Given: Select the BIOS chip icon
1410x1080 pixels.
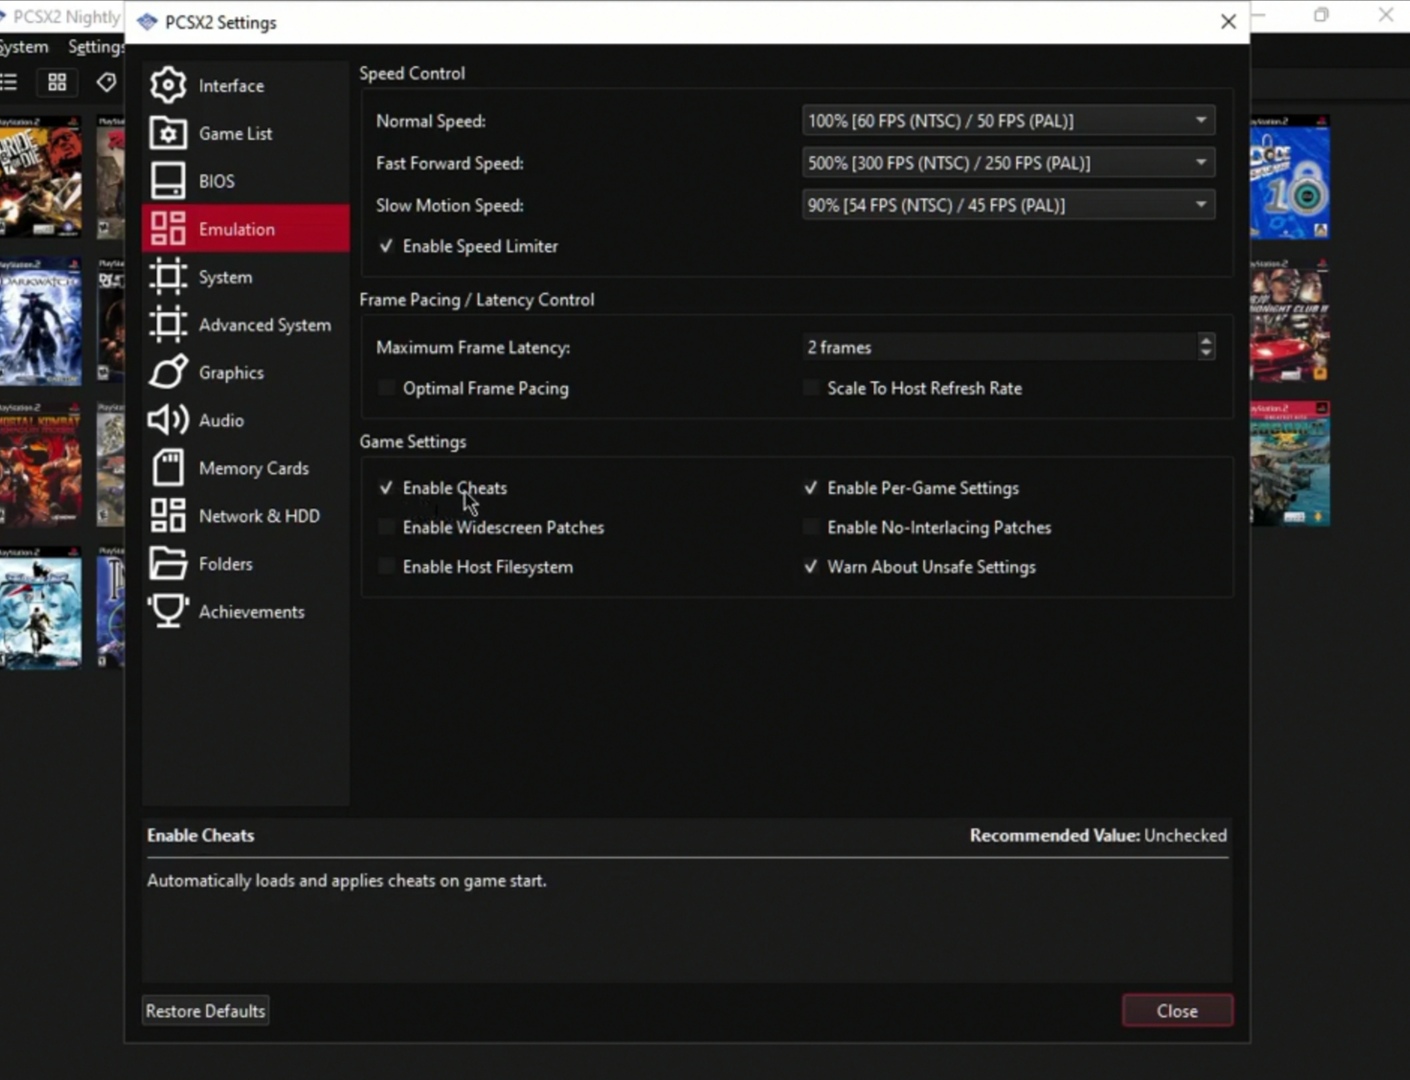Looking at the screenshot, I should pos(168,181).
